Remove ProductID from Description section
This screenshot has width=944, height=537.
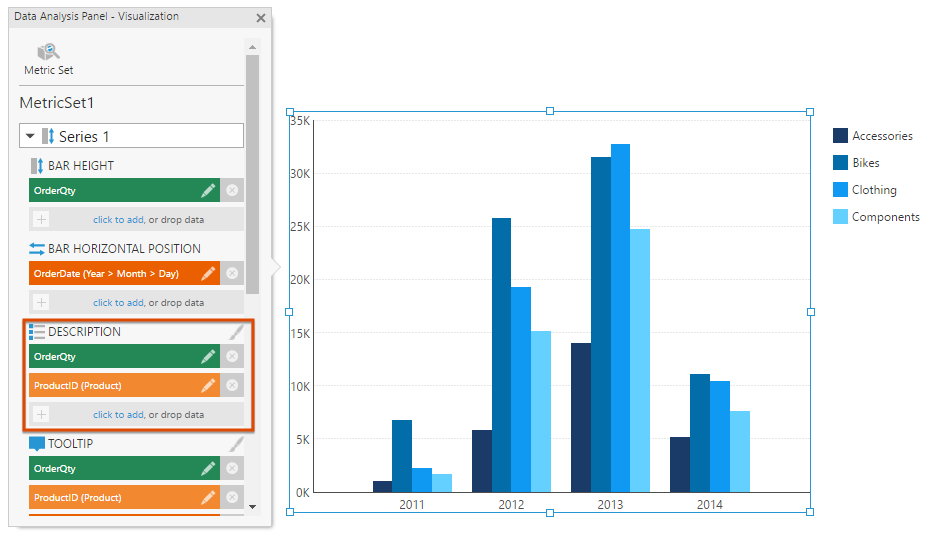point(232,385)
